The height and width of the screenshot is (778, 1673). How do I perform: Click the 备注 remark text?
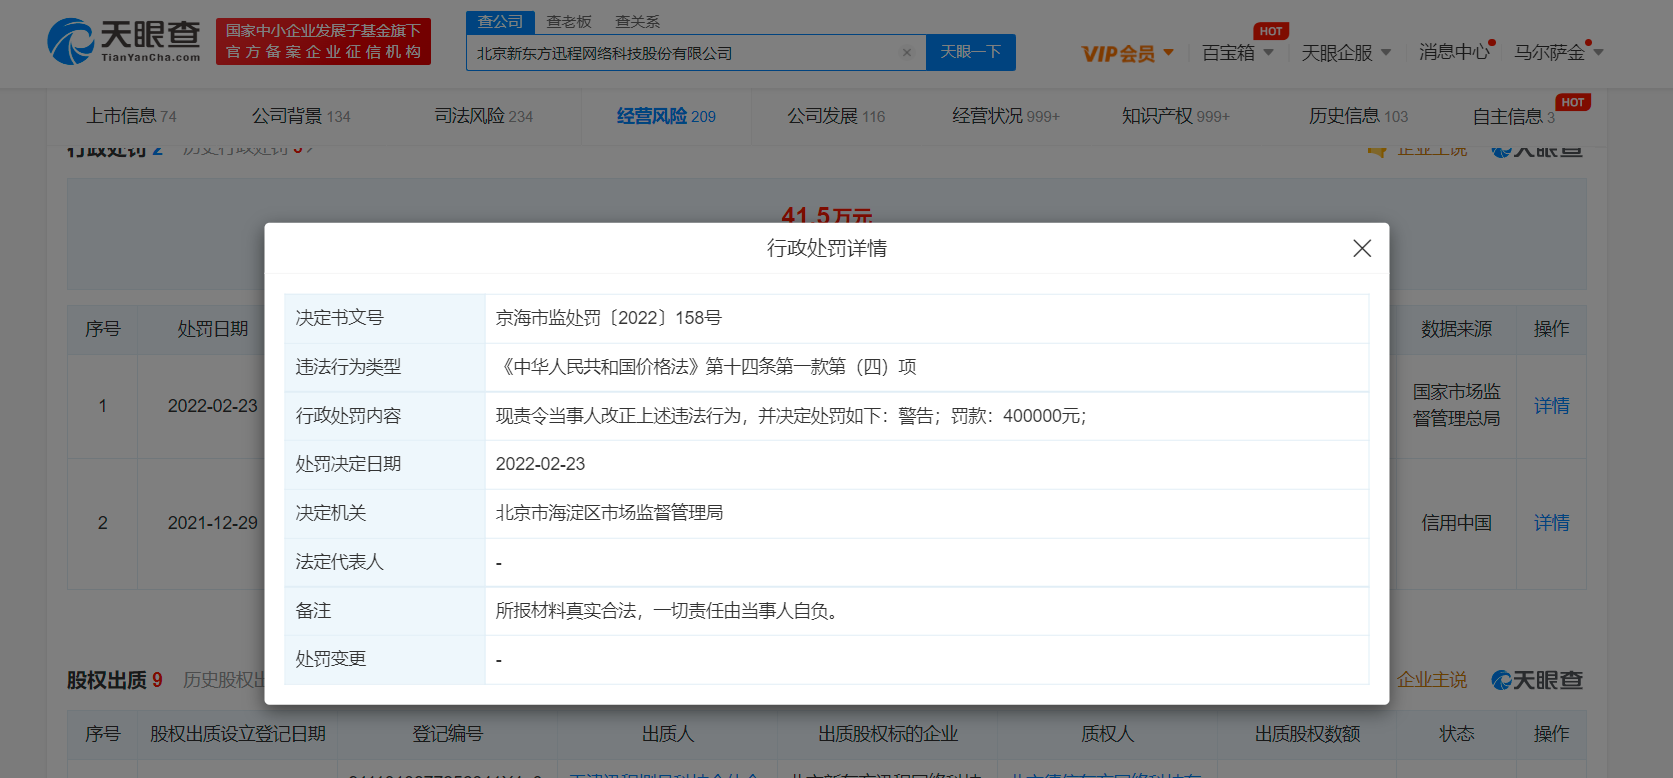[667, 611]
